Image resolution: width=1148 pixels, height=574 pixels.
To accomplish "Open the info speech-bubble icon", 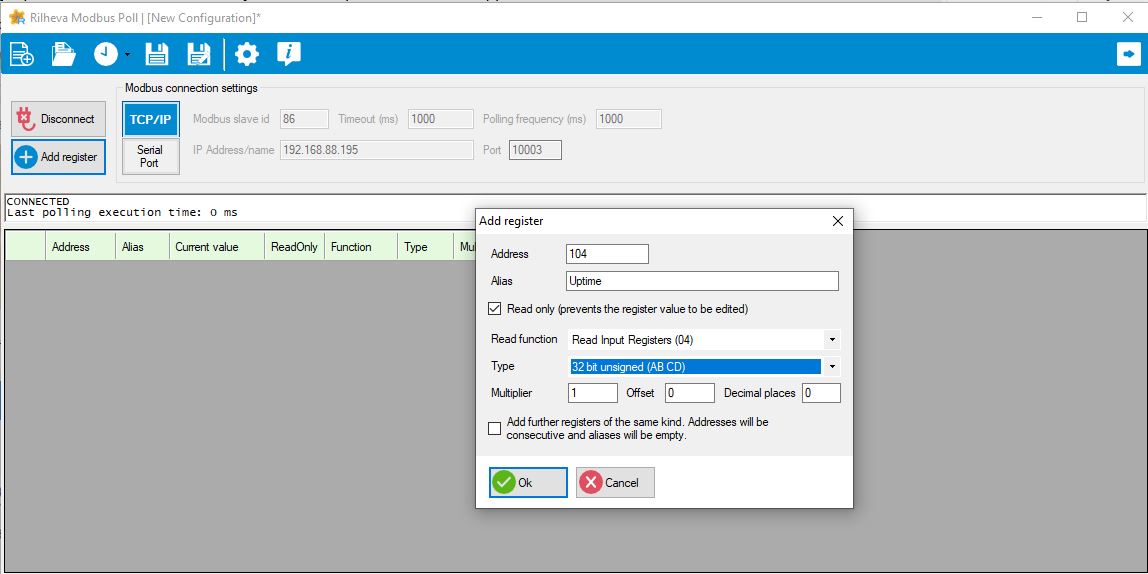I will 289,54.
